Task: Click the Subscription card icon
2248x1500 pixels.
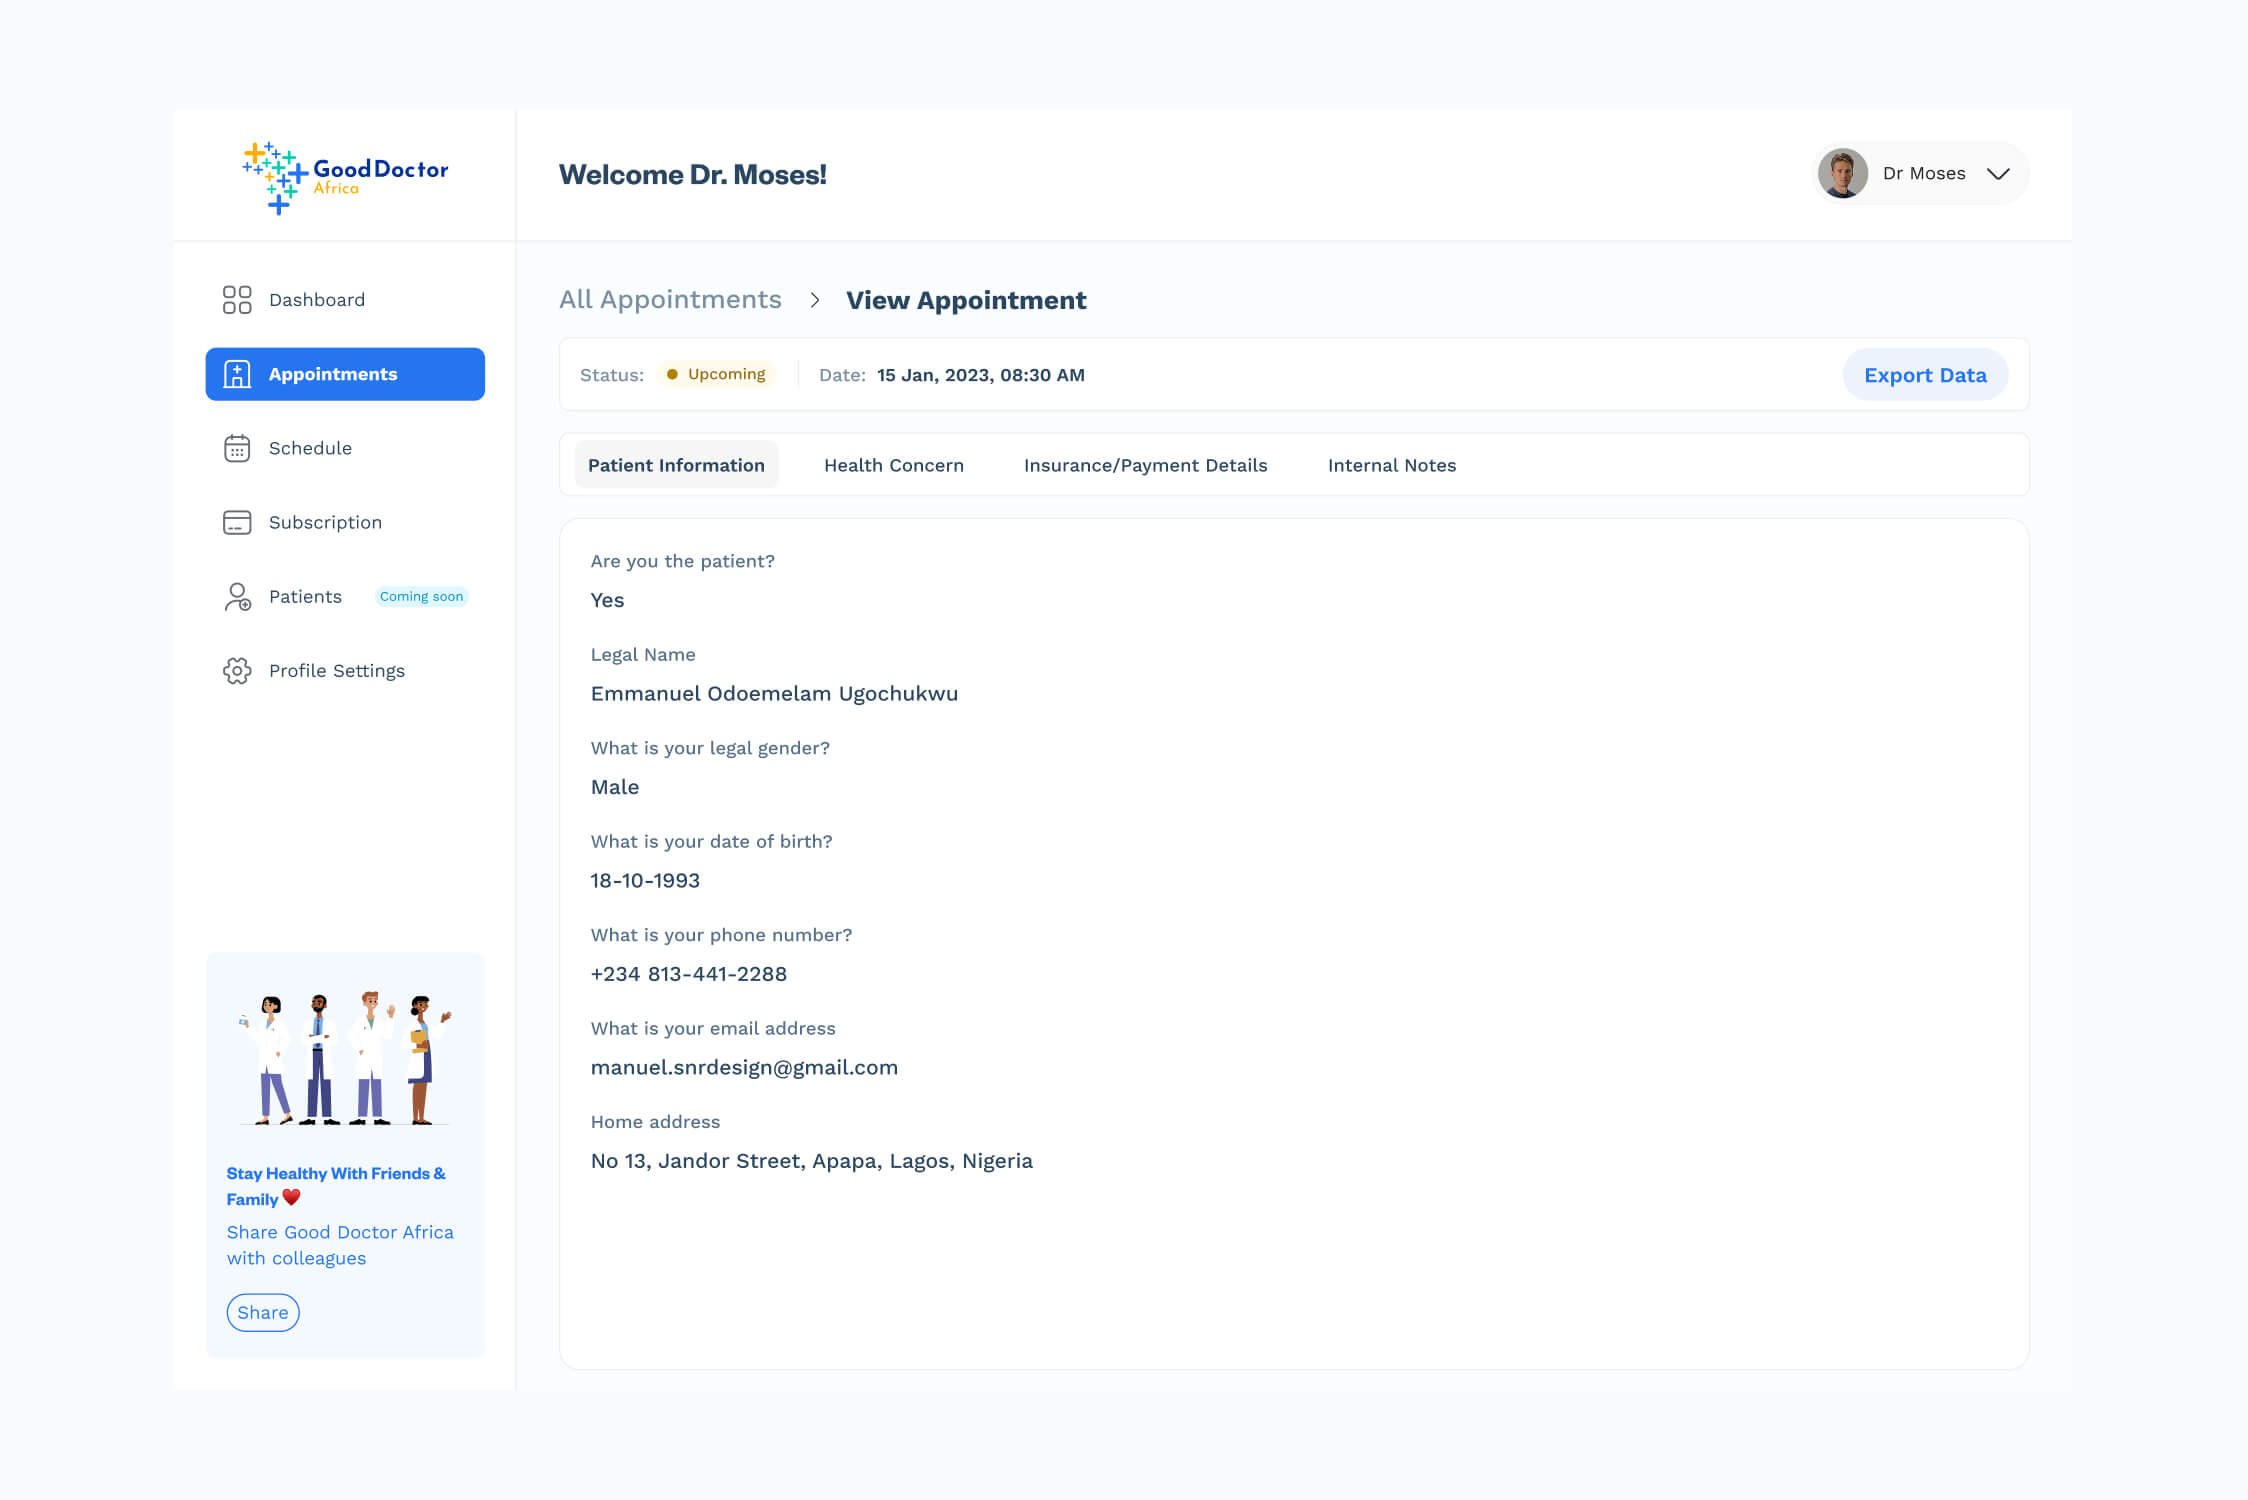Action: [x=237, y=522]
